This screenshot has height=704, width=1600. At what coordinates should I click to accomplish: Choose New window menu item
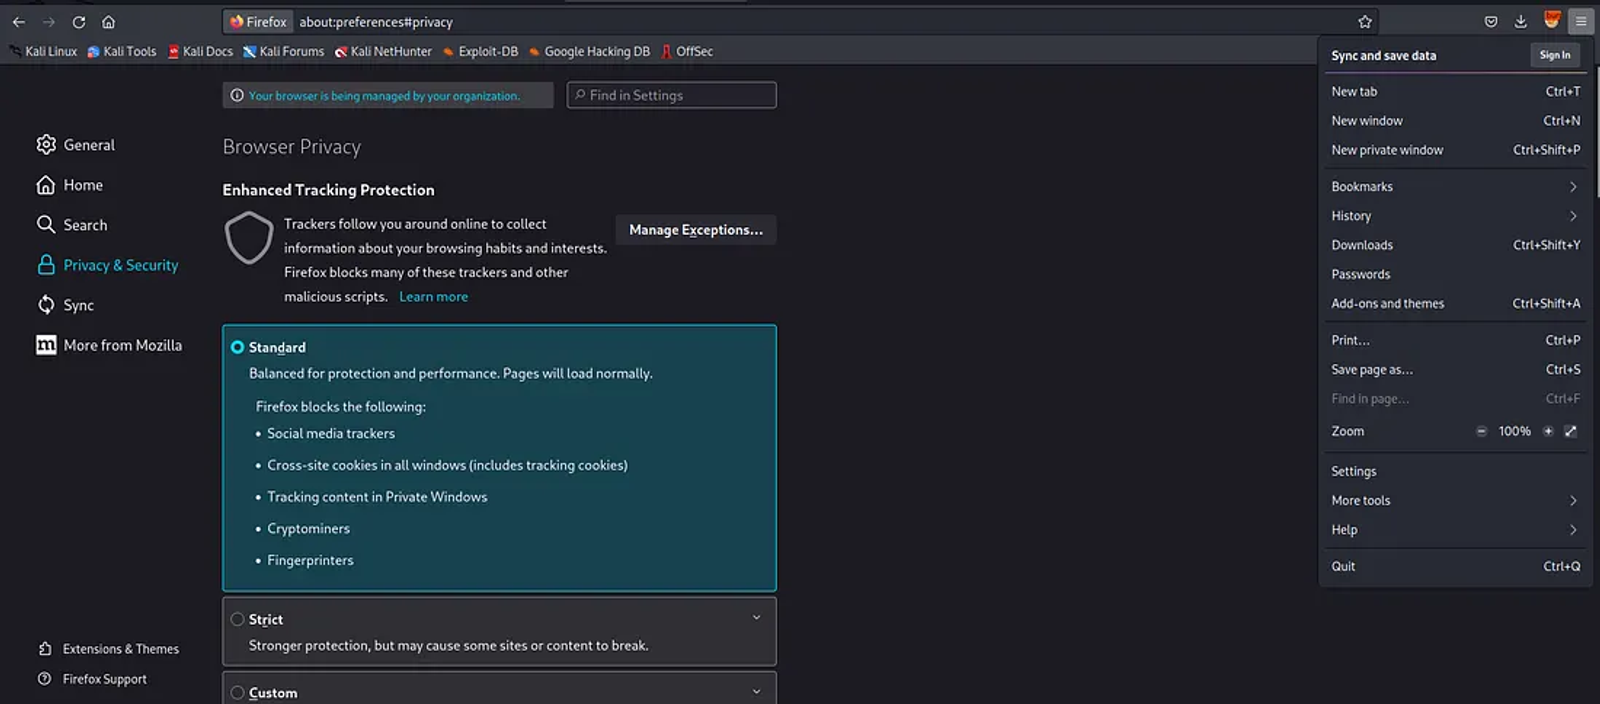[x=1455, y=121]
